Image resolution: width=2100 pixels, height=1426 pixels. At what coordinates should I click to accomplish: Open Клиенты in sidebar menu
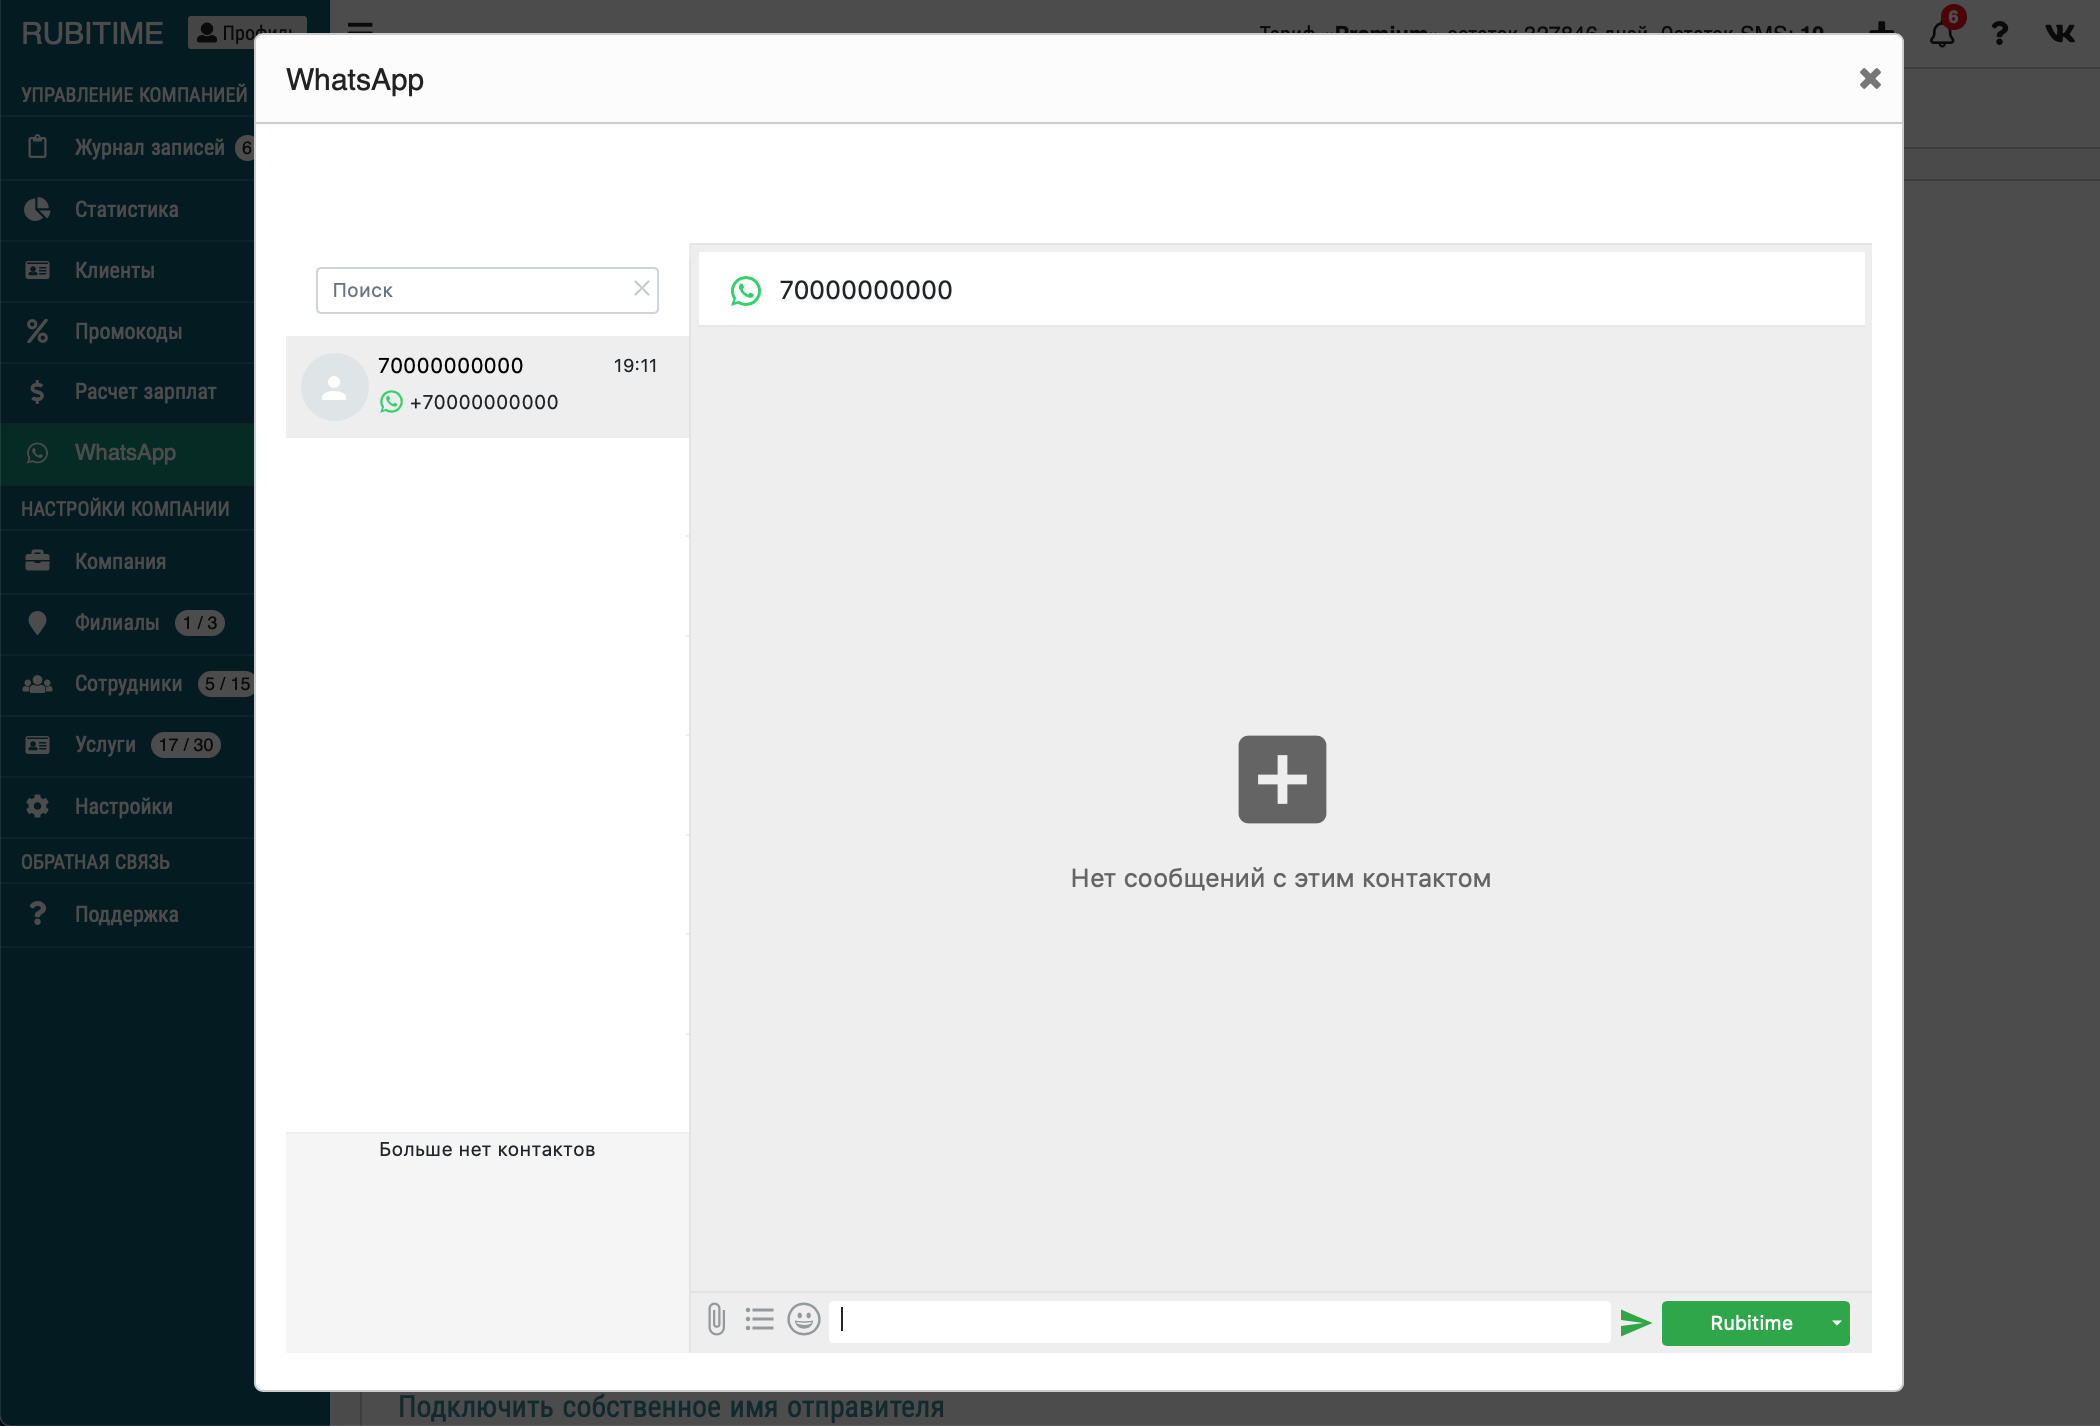[114, 271]
